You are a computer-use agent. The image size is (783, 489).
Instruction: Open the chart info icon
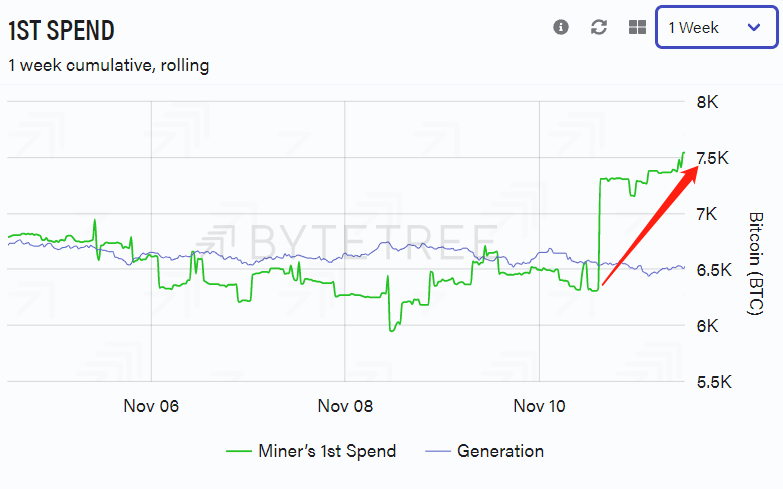pyautogui.click(x=561, y=27)
